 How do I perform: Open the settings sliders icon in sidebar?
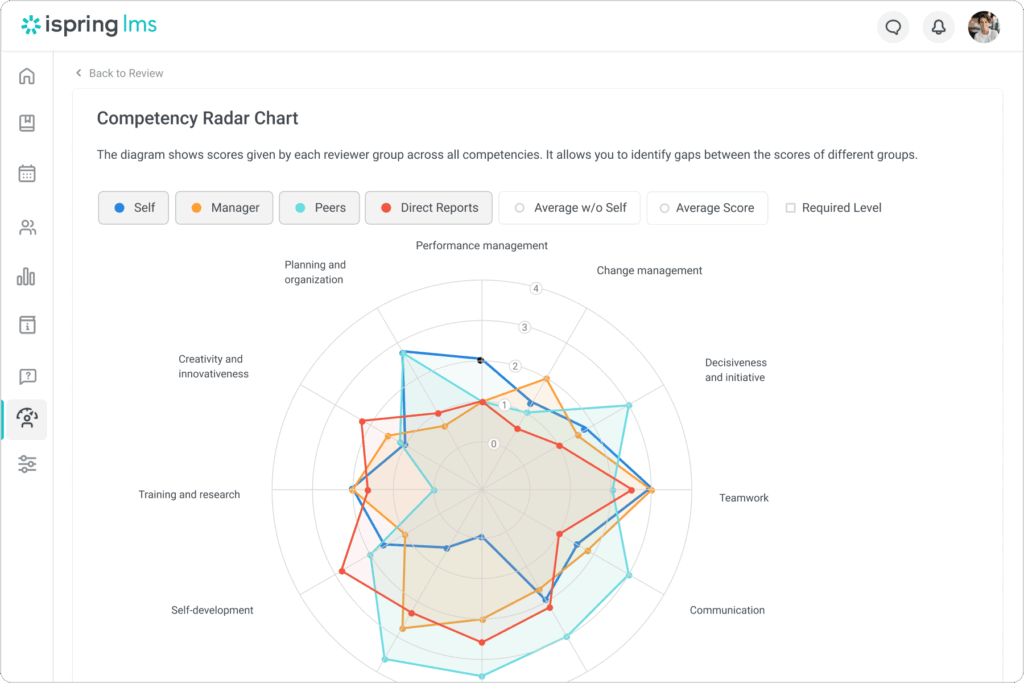coord(27,464)
